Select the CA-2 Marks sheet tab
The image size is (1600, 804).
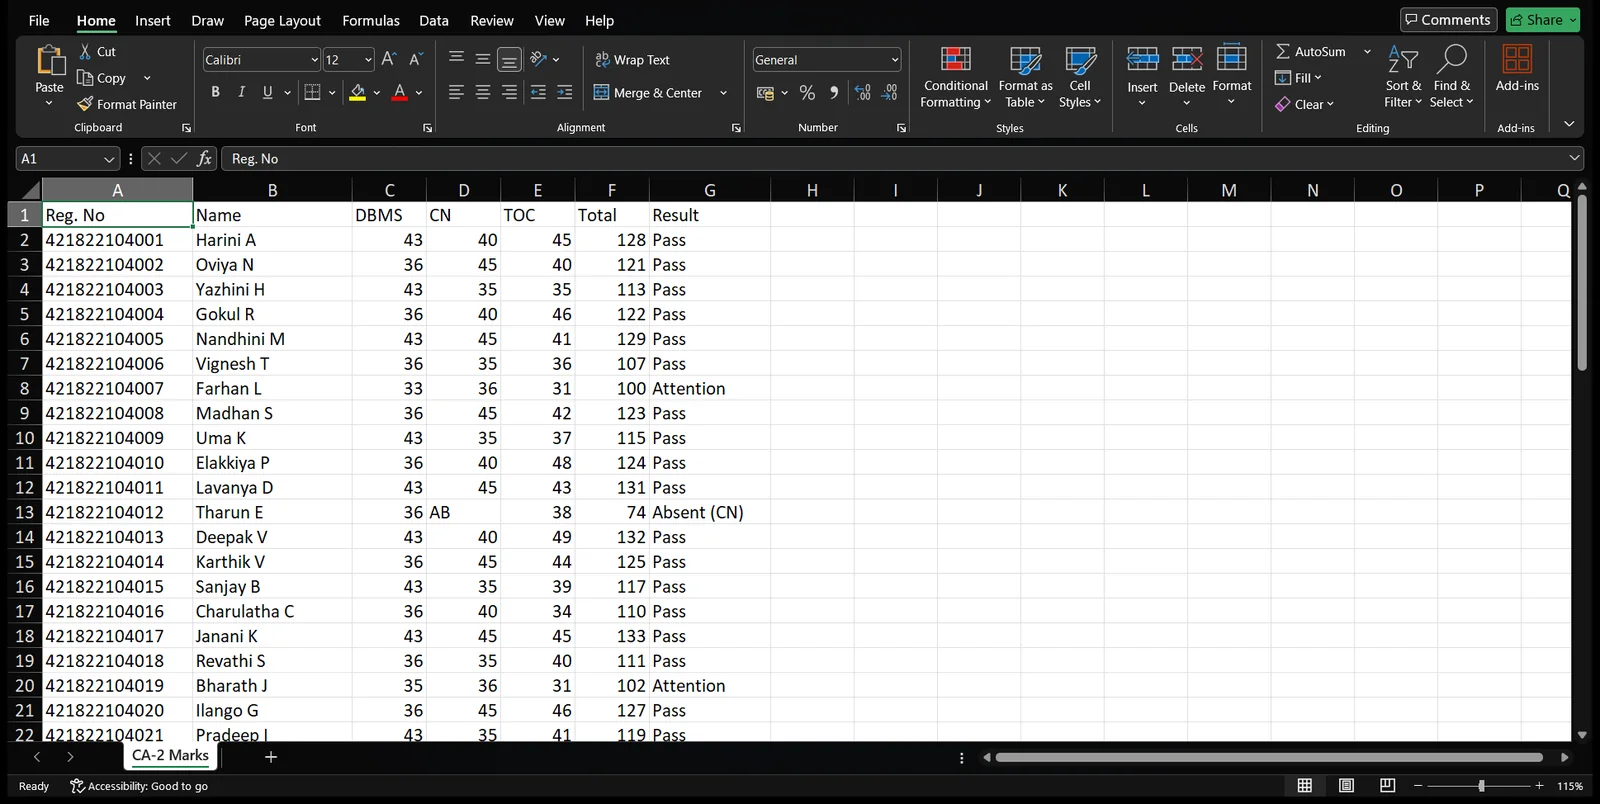pyautogui.click(x=170, y=756)
